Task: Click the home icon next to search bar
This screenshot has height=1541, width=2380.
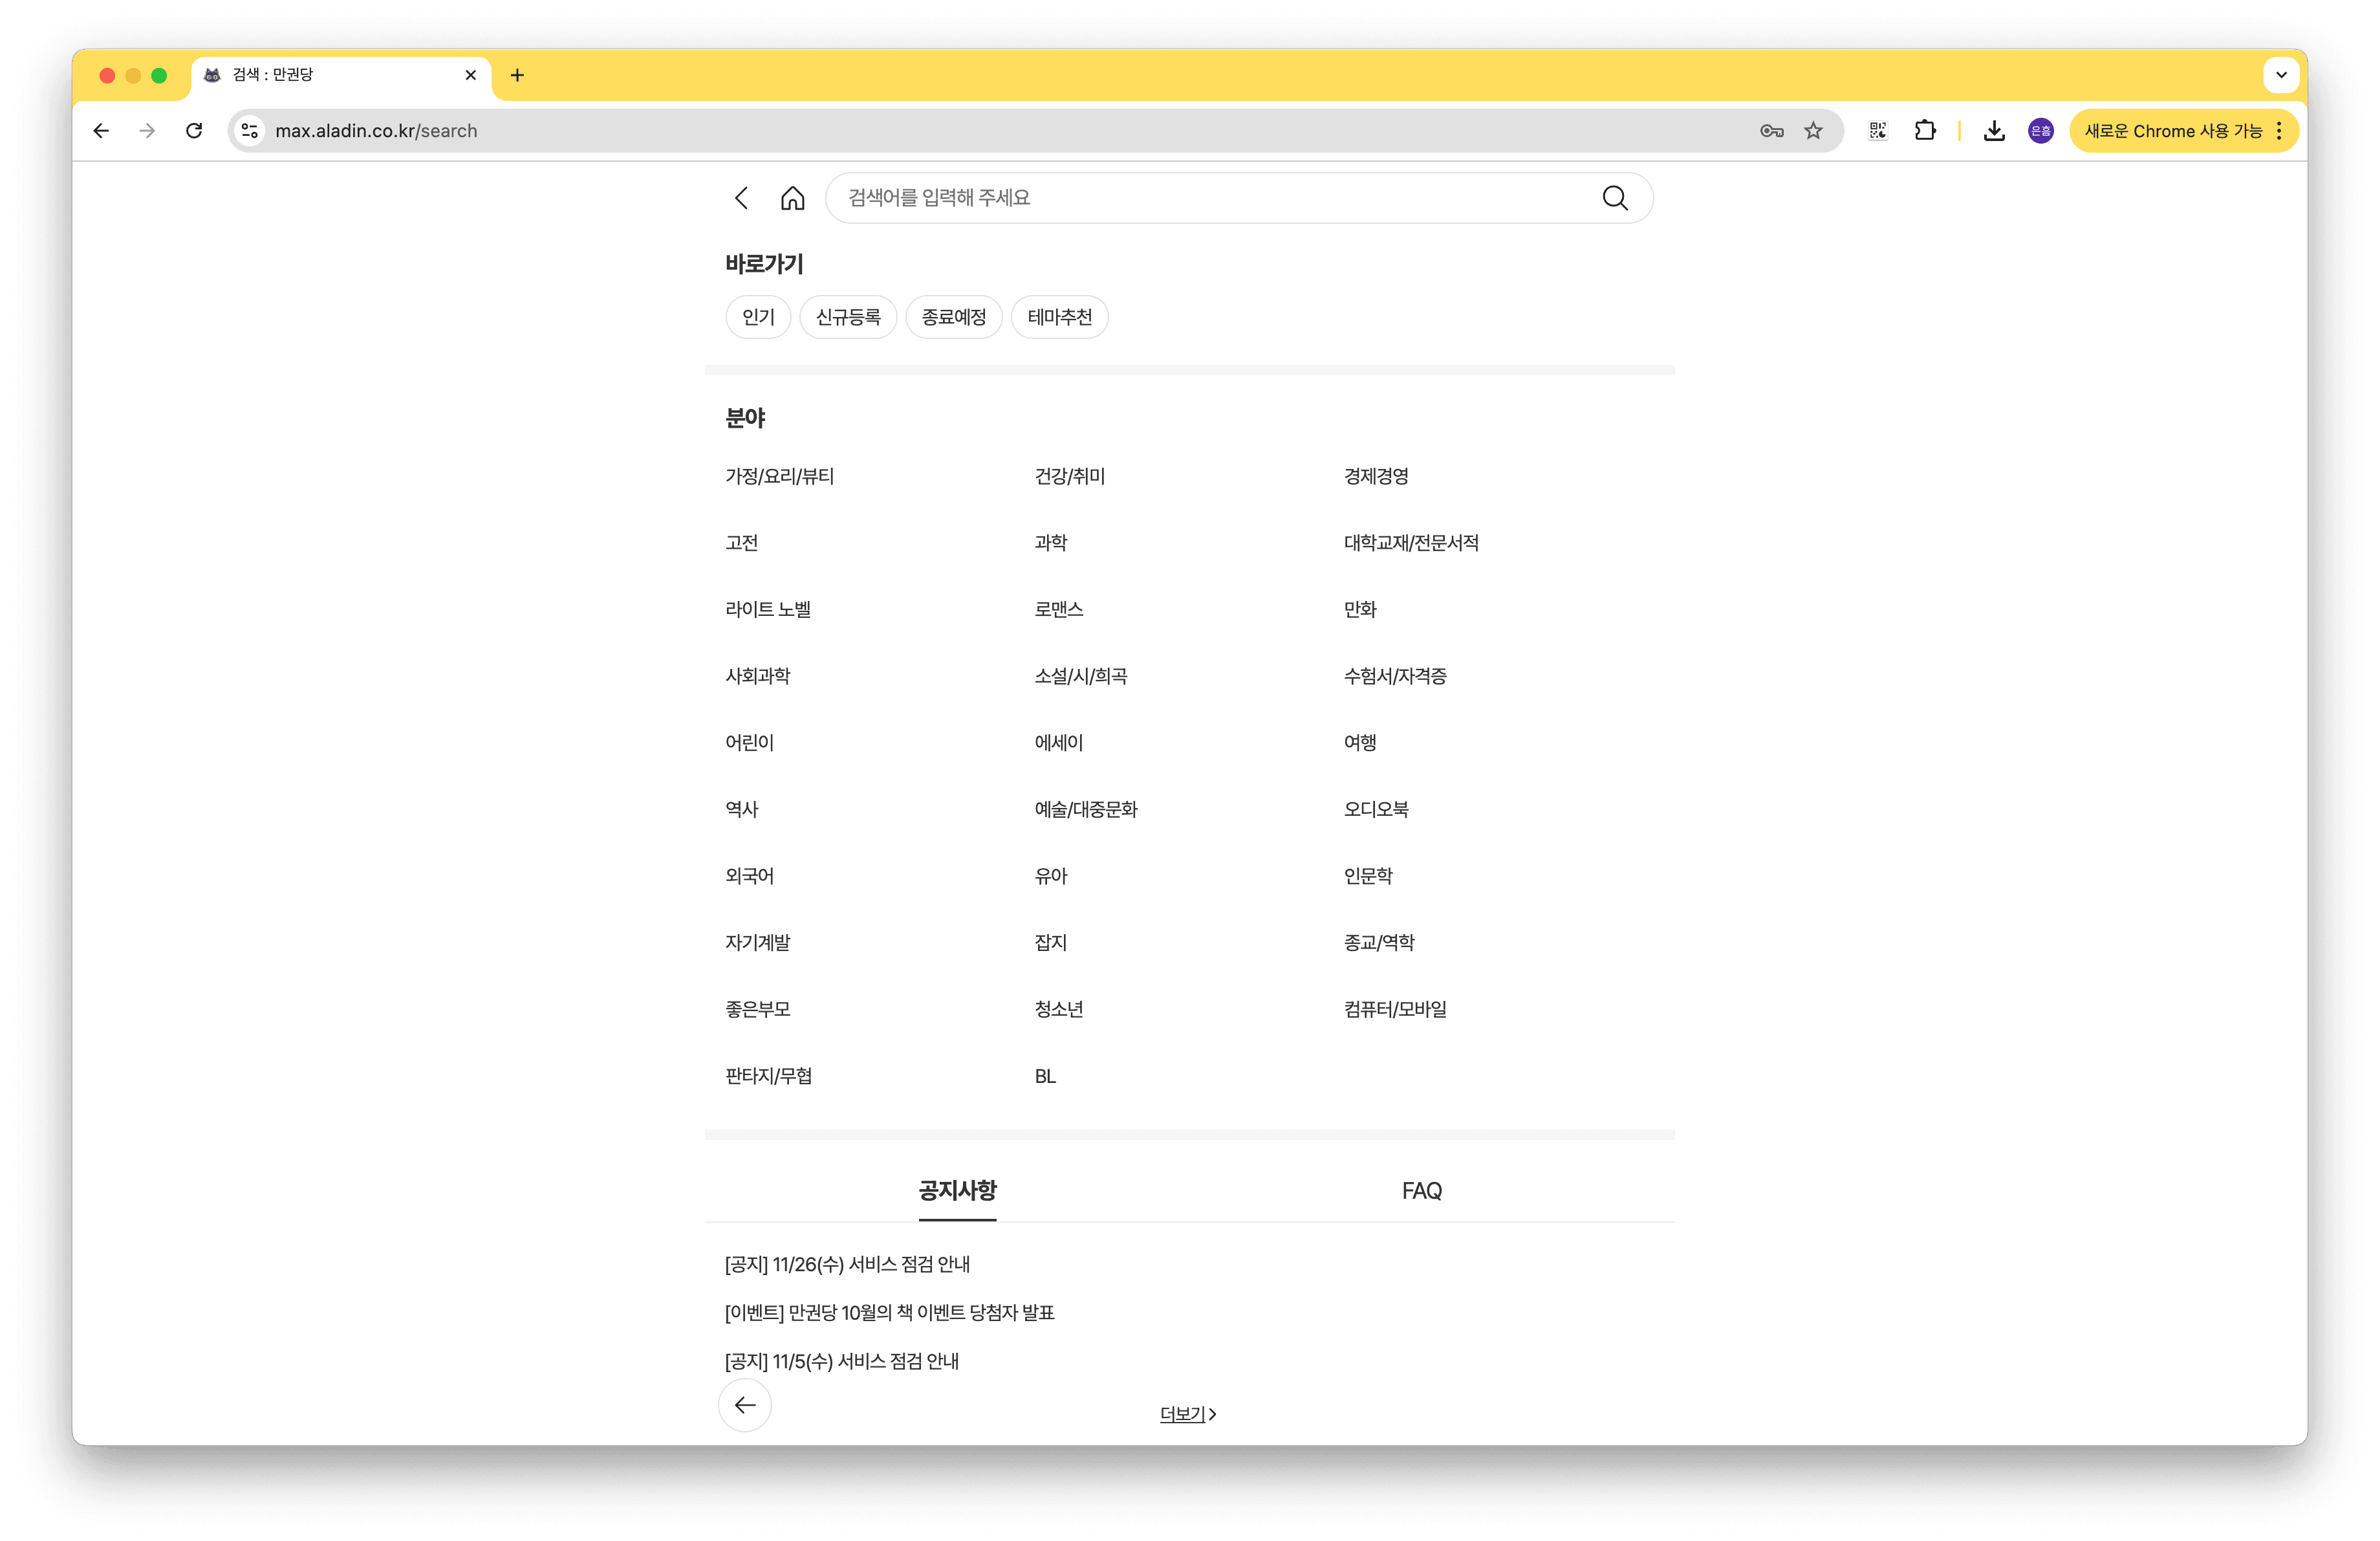Action: click(792, 198)
